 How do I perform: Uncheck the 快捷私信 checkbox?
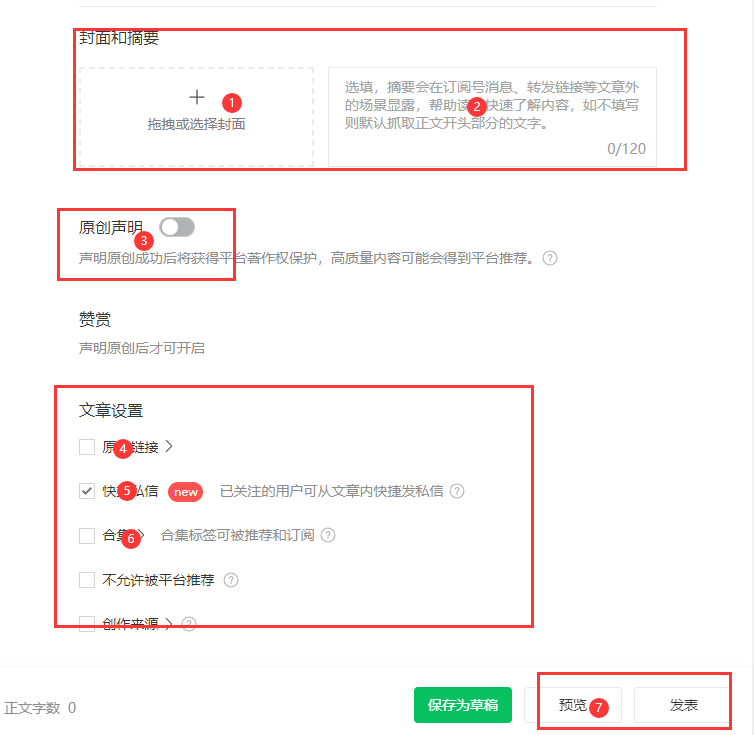coord(87,491)
